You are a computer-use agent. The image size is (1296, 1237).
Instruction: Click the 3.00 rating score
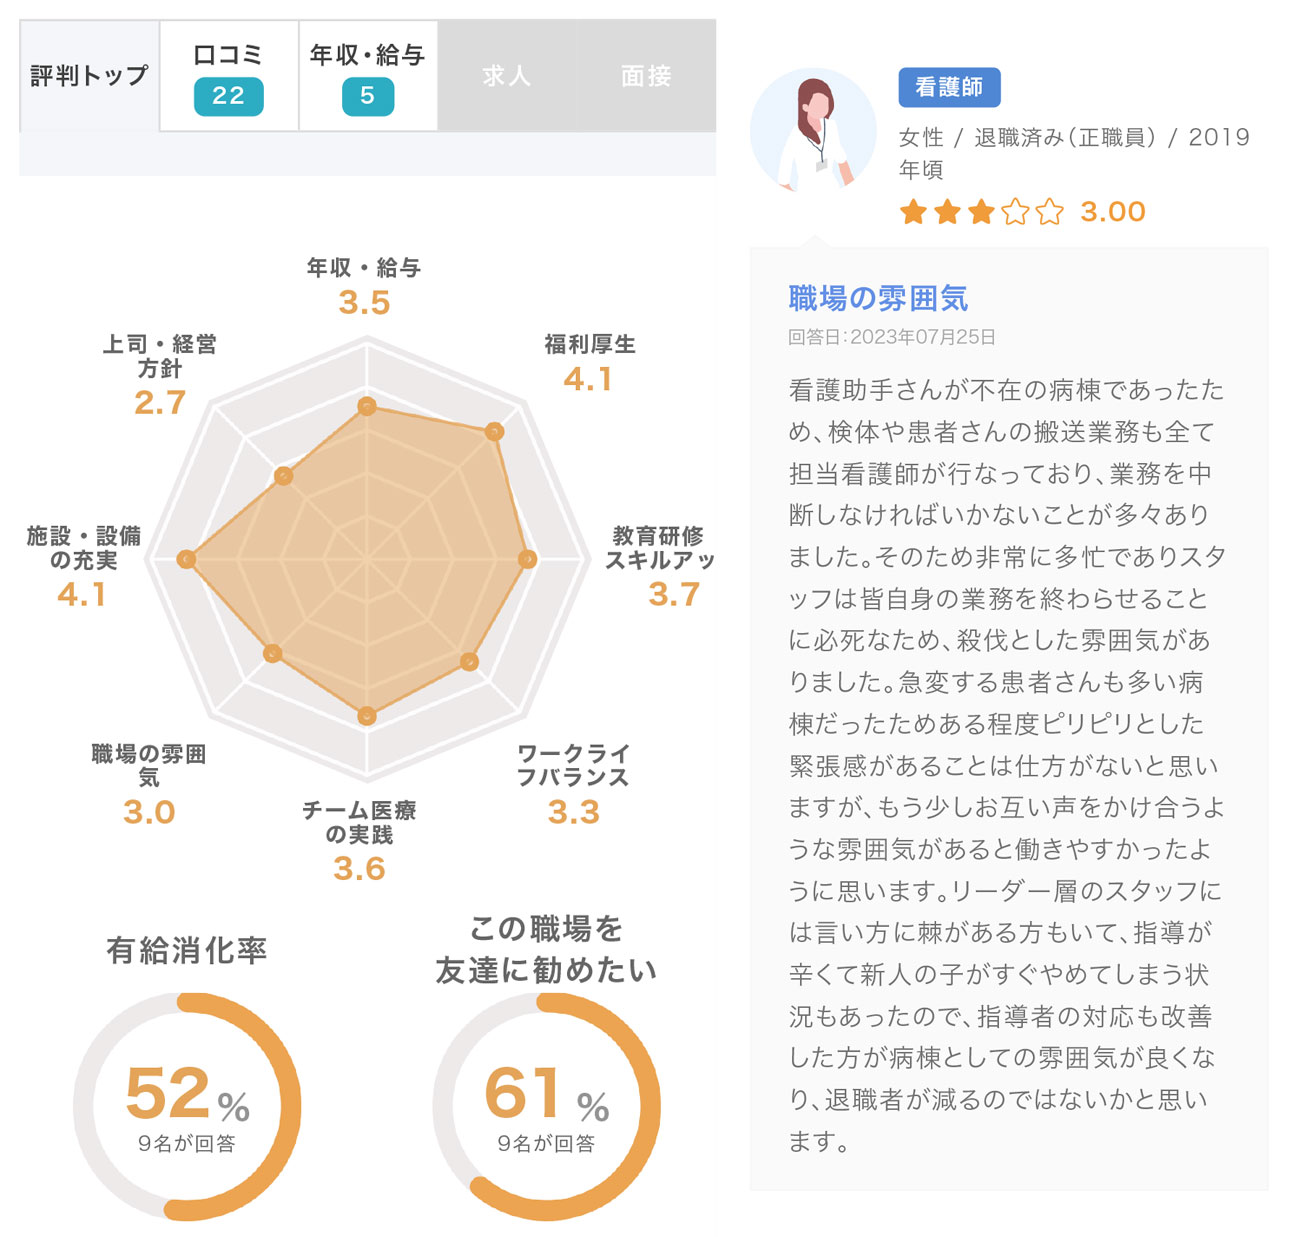pos(1112,212)
